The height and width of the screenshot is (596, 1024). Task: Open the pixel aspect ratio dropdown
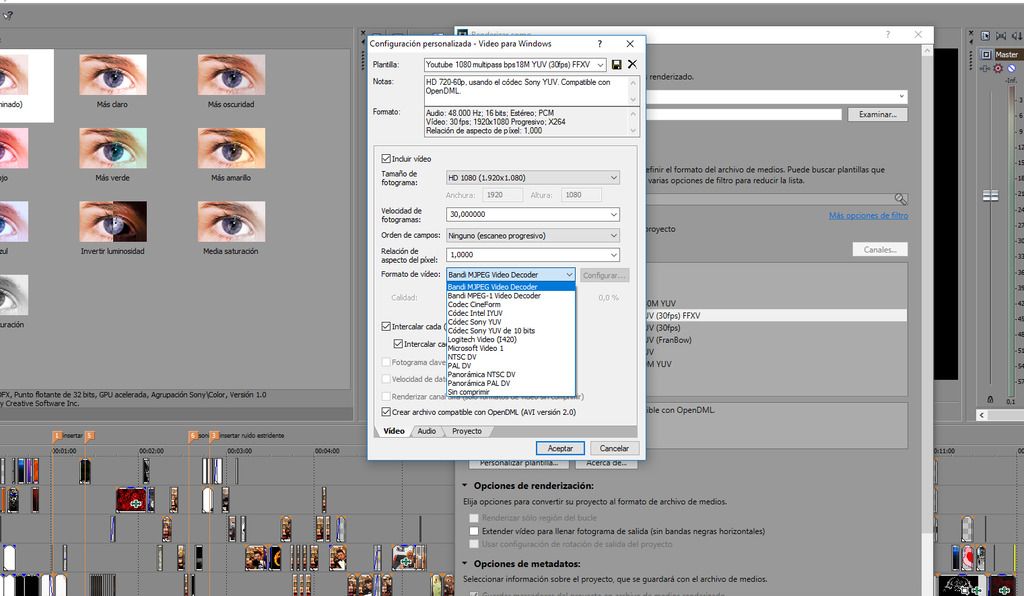613,255
